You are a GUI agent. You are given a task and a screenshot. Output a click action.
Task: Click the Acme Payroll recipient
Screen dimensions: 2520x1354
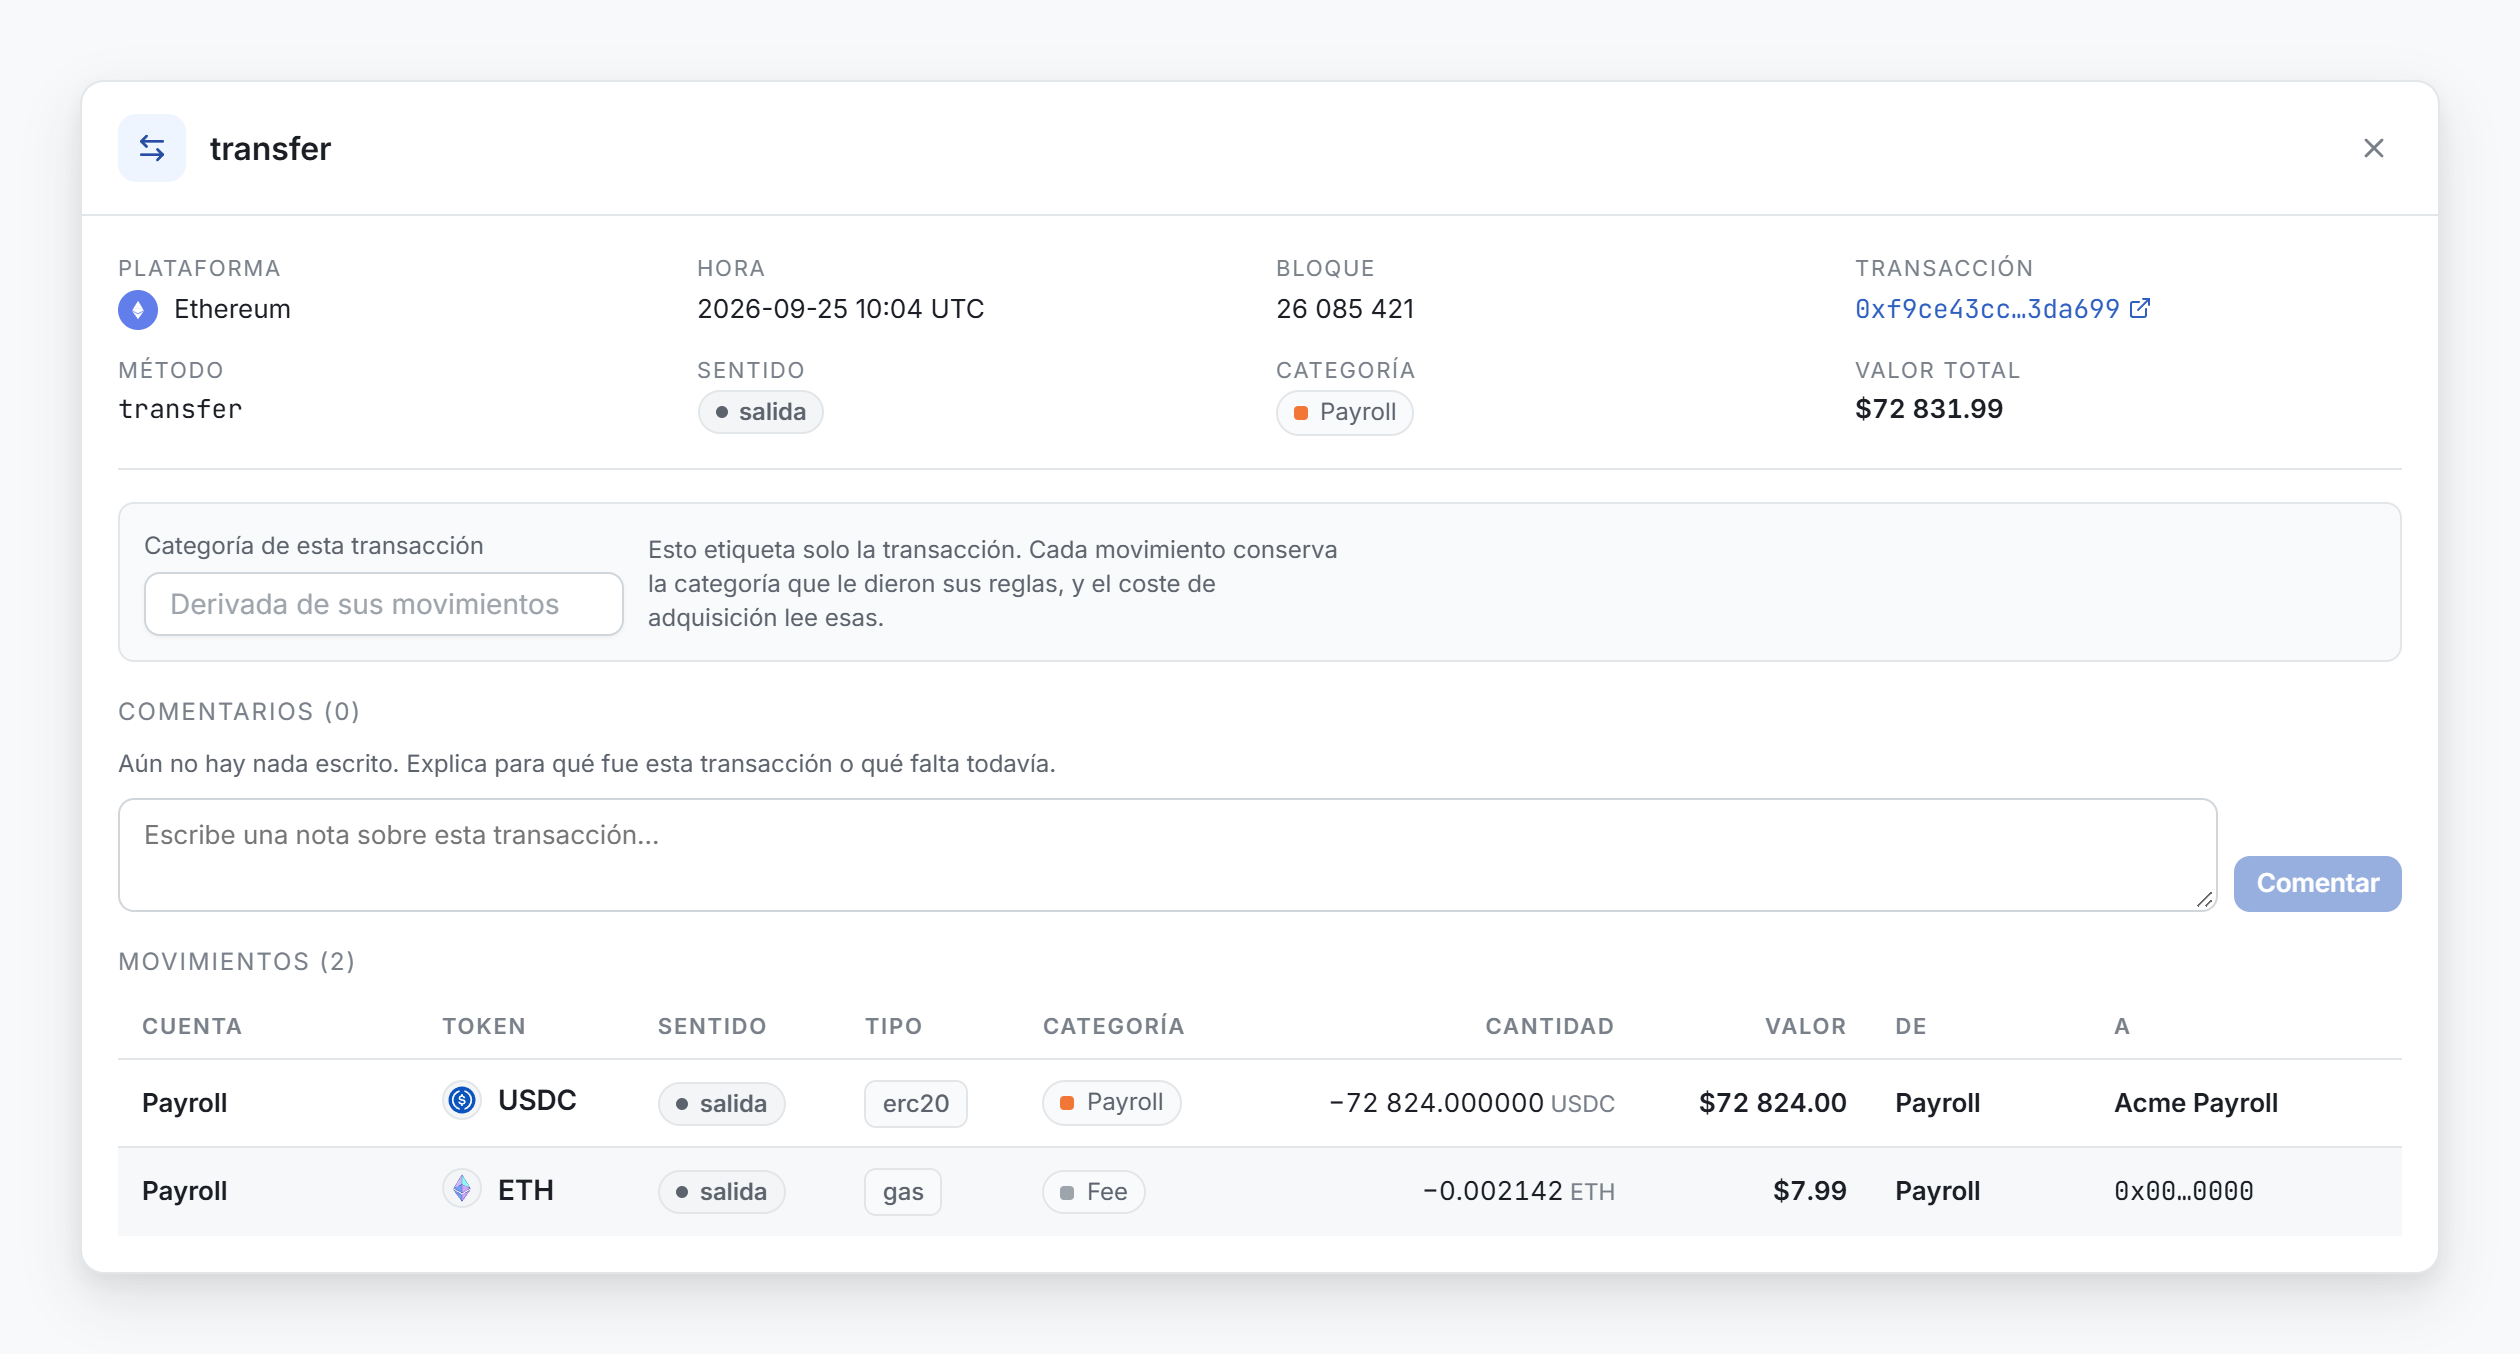tap(2196, 1102)
